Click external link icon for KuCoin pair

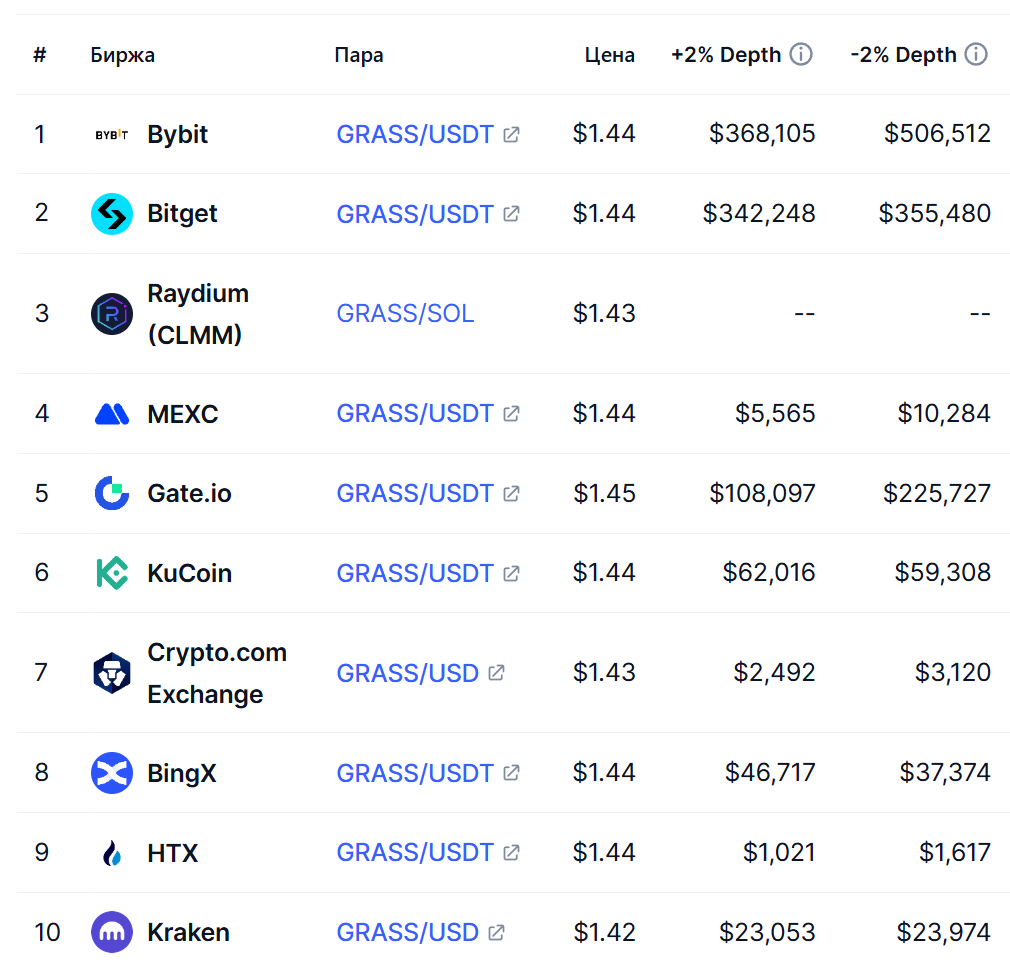click(x=511, y=573)
